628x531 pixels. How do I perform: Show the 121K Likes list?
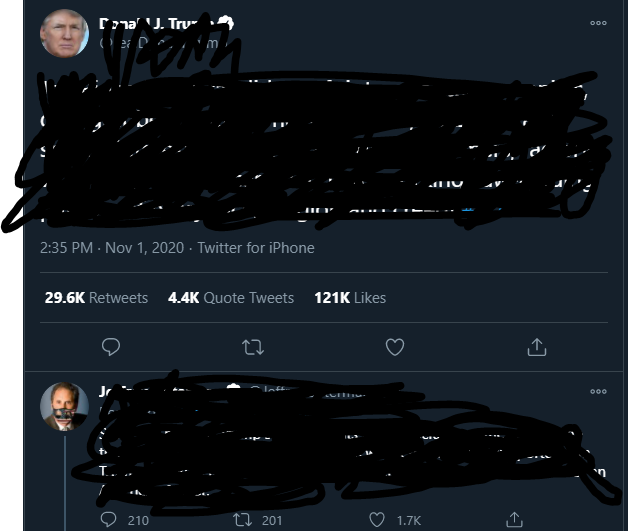coord(349,298)
